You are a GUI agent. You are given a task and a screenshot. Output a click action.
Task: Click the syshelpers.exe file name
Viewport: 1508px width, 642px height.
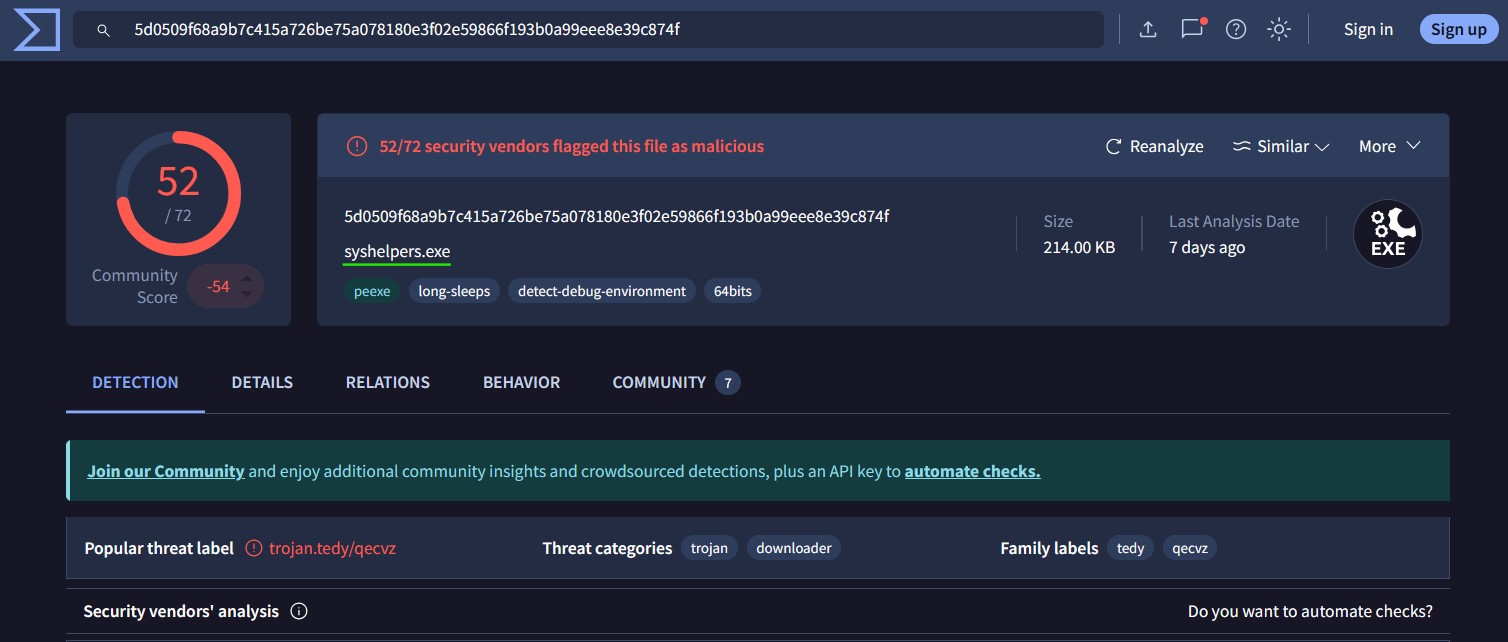point(397,251)
